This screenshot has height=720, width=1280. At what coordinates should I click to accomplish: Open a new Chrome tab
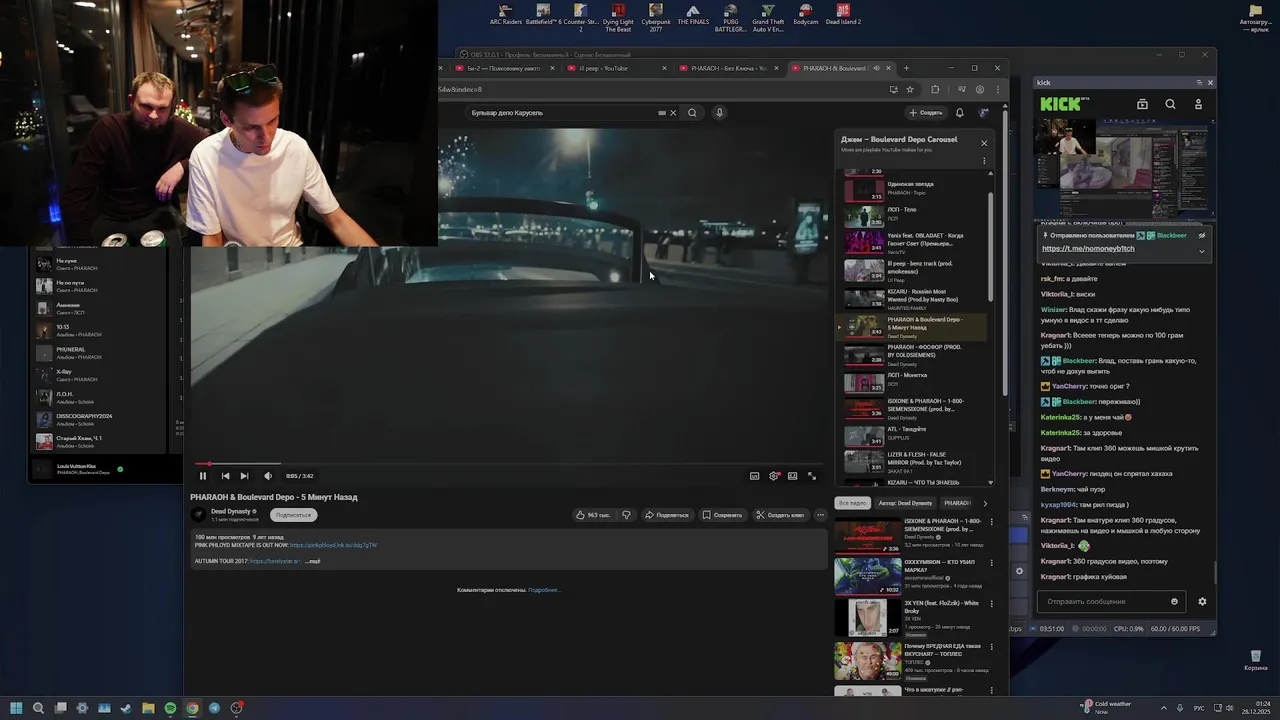coord(906,68)
